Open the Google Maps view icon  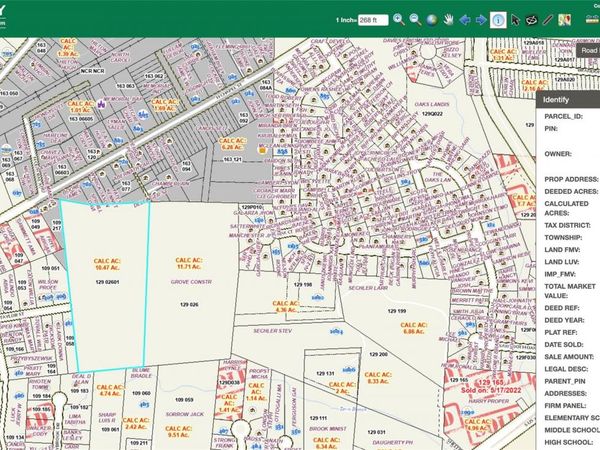coord(565,19)
